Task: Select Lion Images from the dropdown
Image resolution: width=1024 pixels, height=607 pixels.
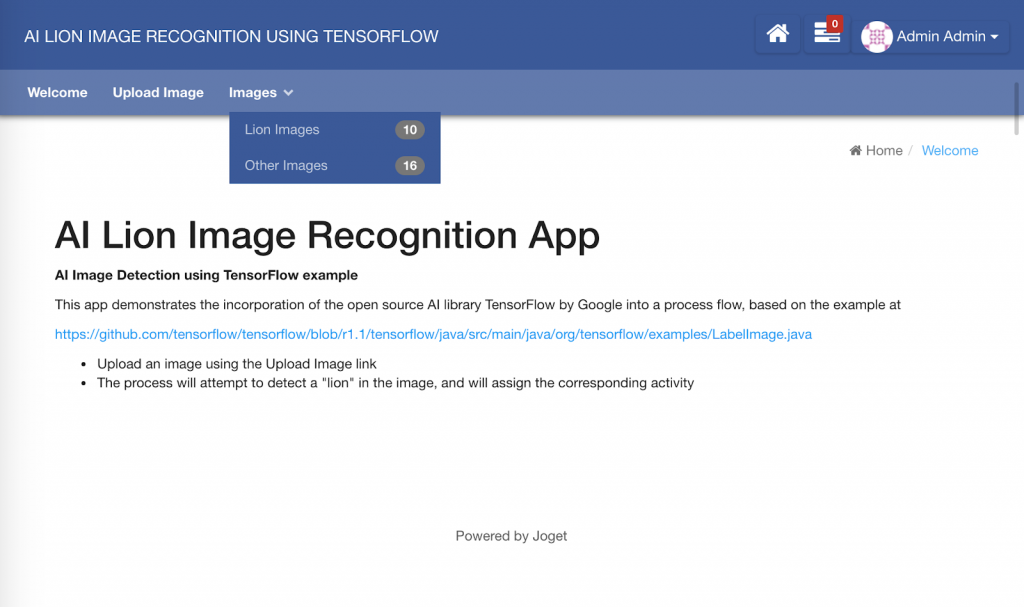Action: [334, 129]
